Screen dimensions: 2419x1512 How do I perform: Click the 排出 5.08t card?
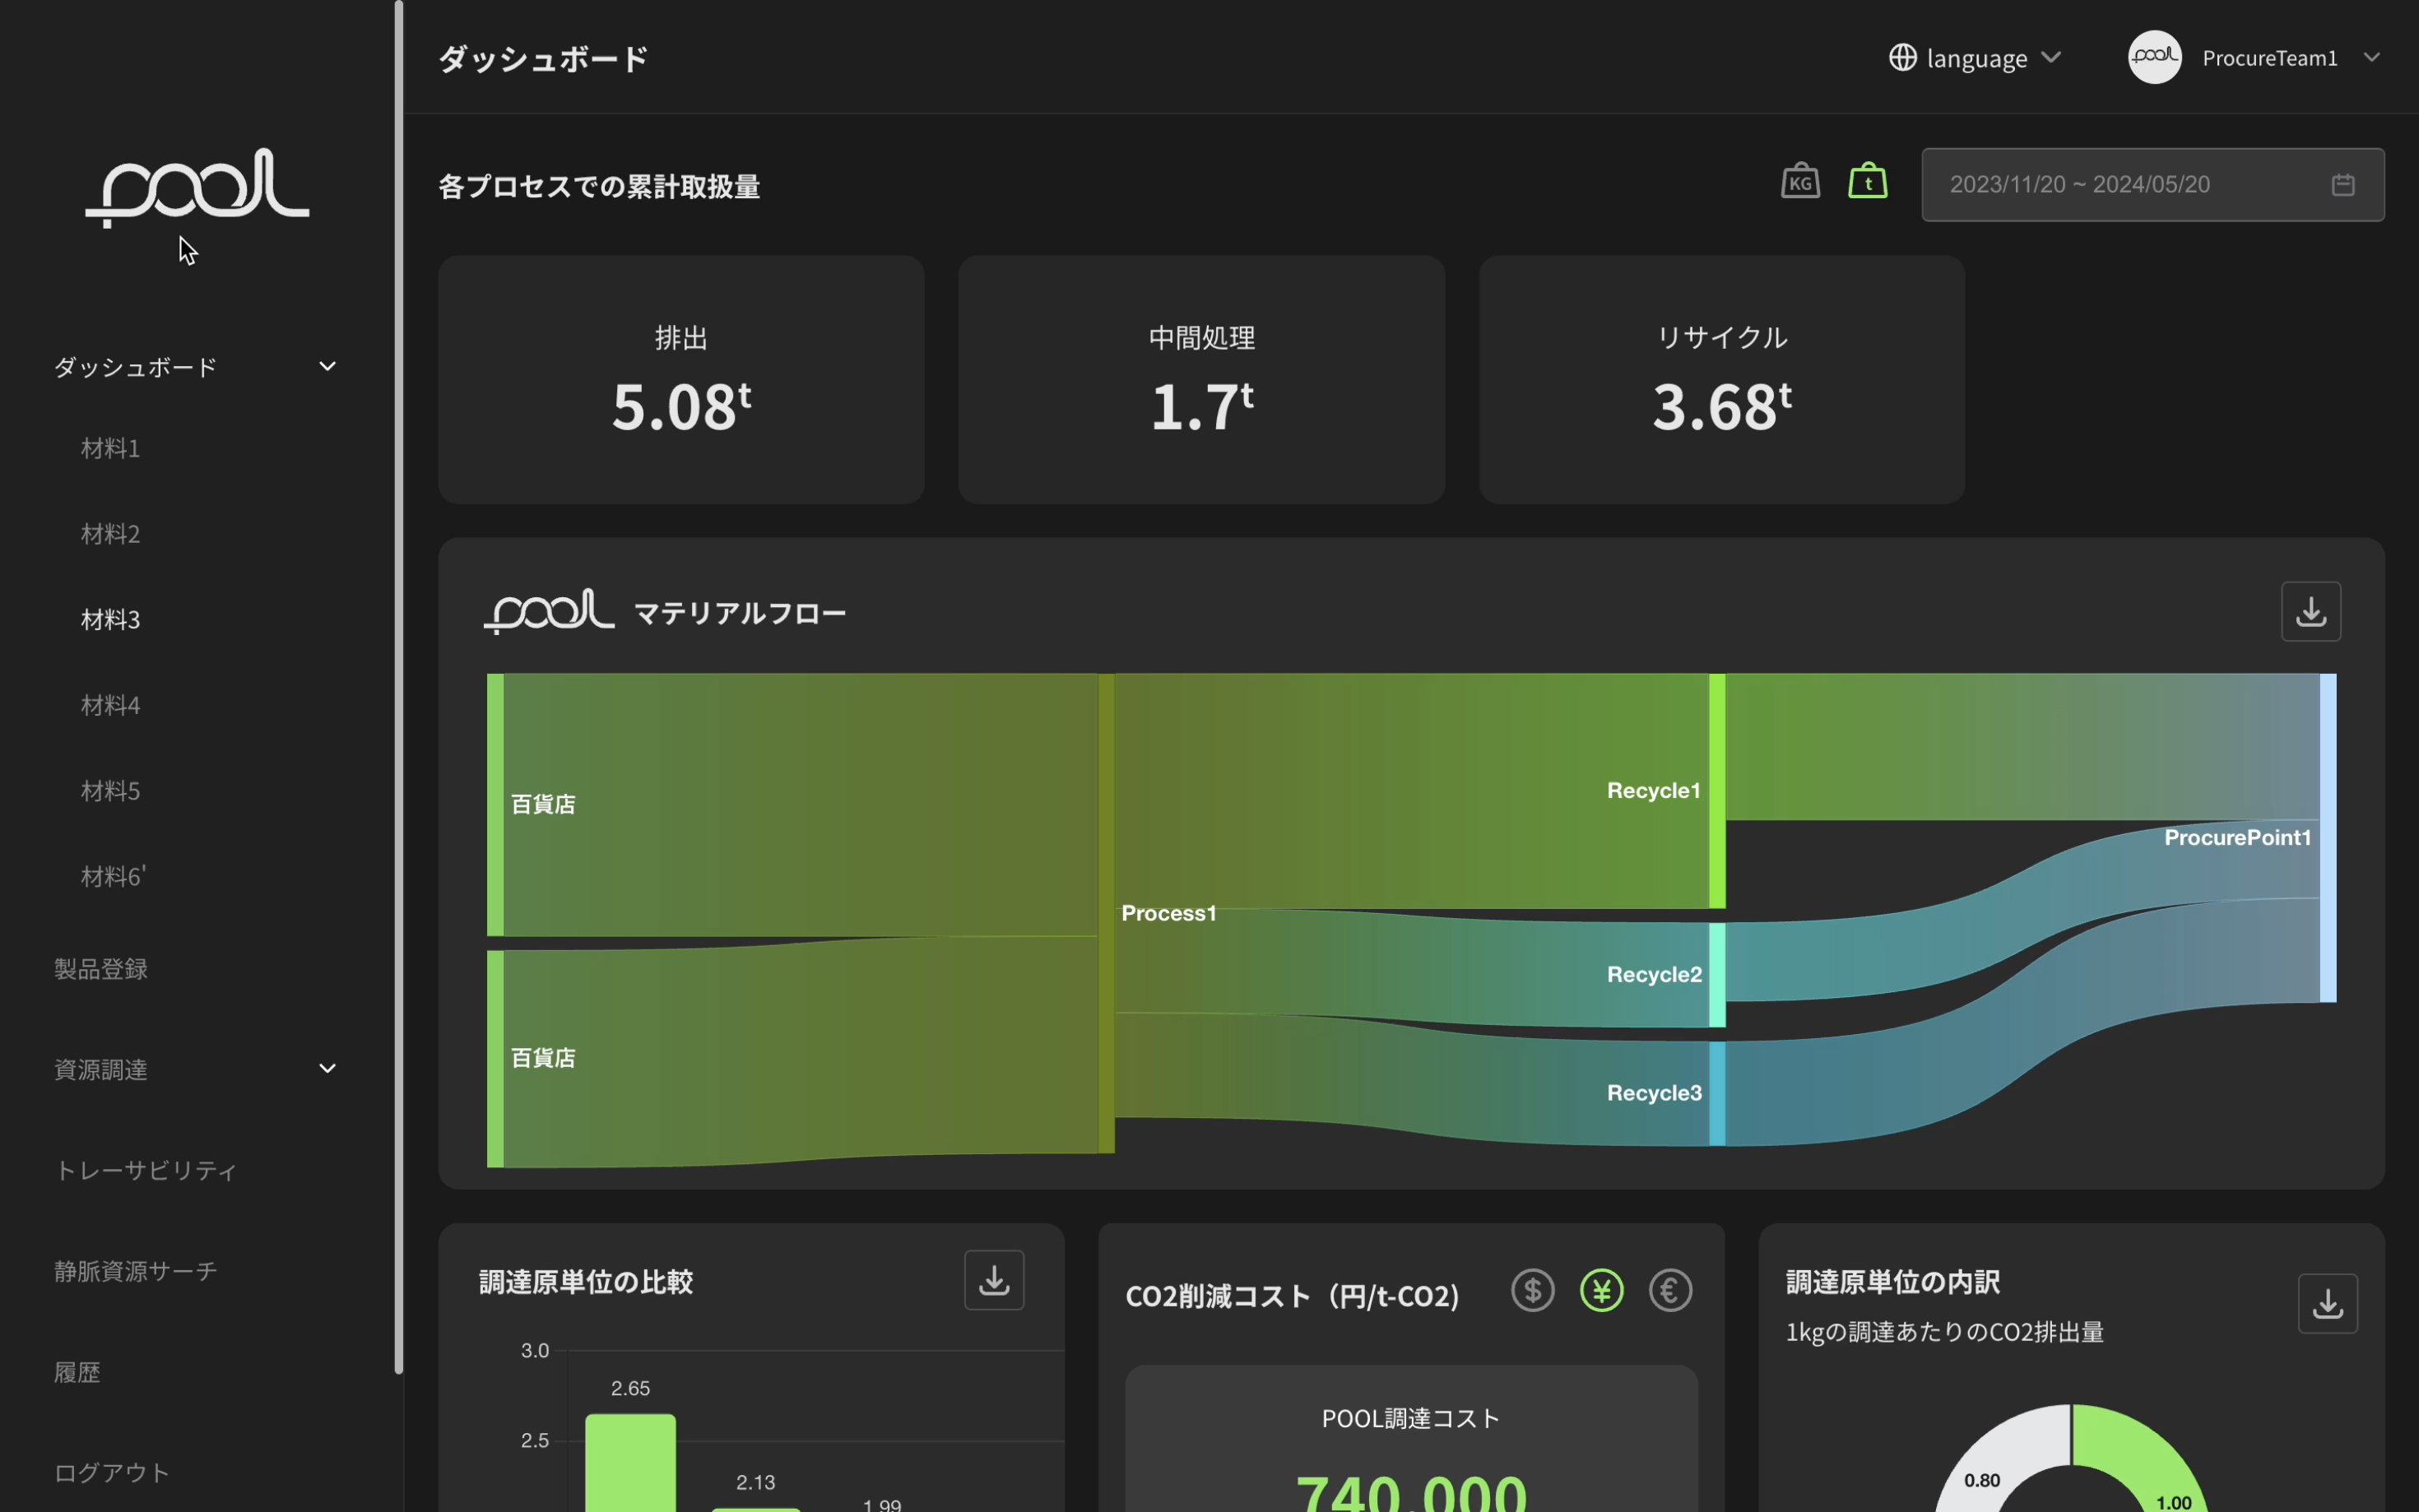click(681, 379)
